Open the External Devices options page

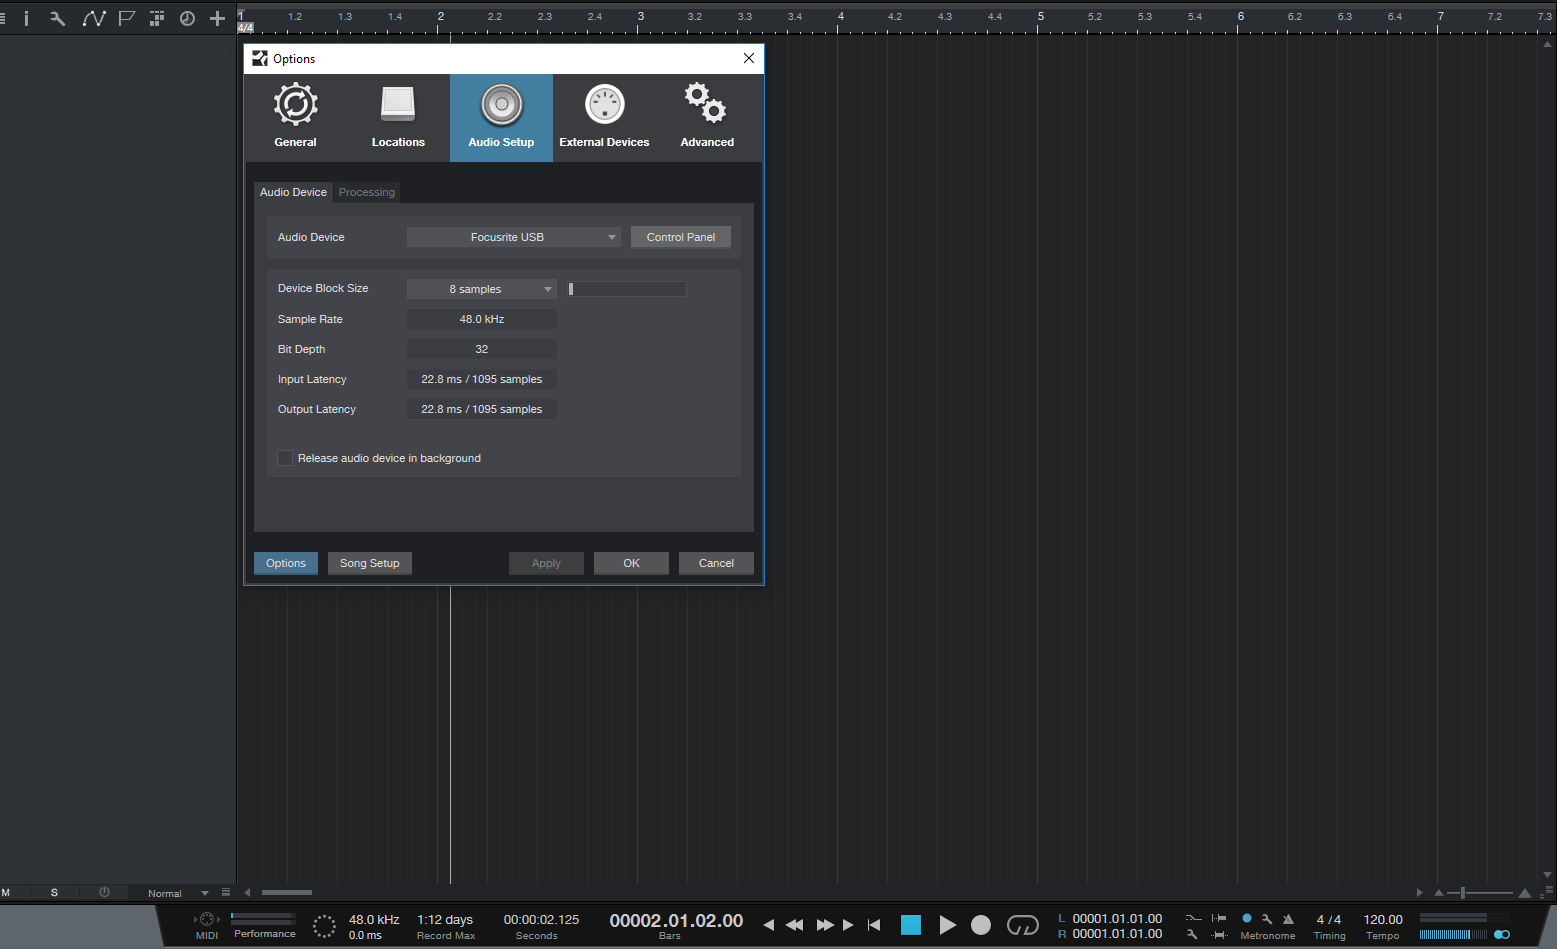604,117
